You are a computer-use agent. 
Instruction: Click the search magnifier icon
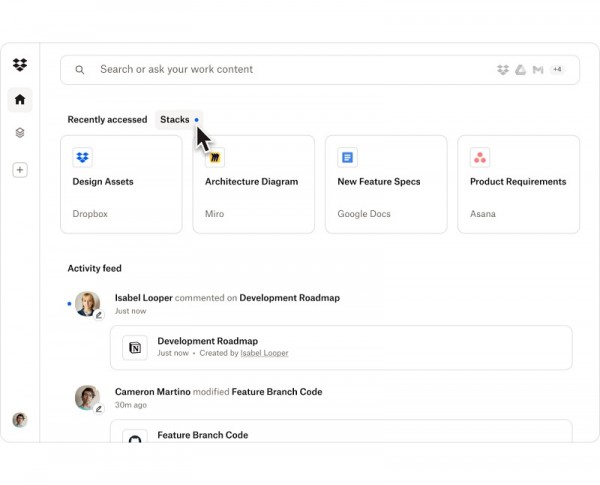click(80, 70)
